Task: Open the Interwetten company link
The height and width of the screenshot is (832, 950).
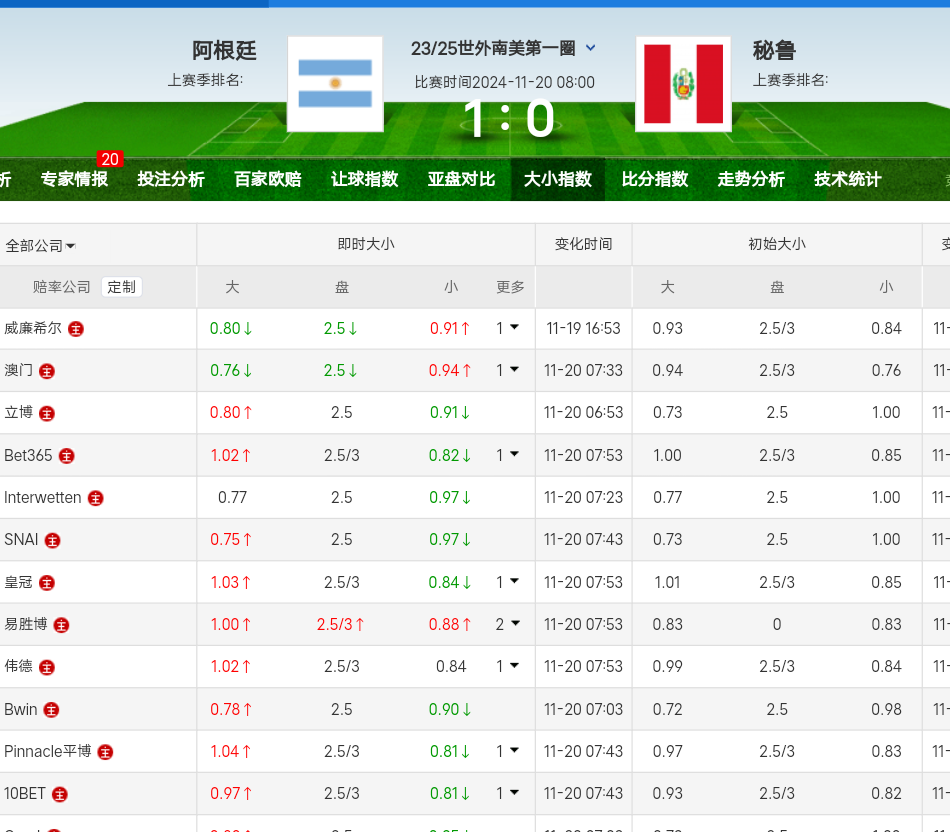Action: [42, 498]
